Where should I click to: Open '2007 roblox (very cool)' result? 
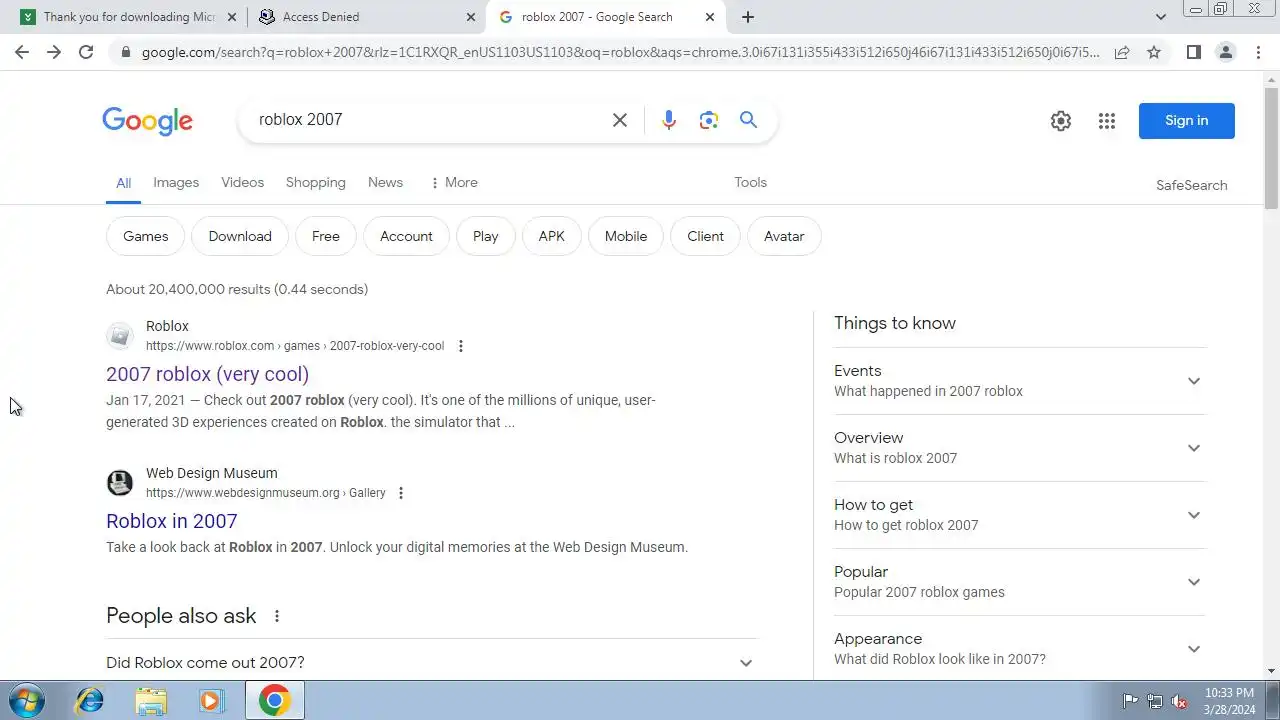click(x=207, y=374)
